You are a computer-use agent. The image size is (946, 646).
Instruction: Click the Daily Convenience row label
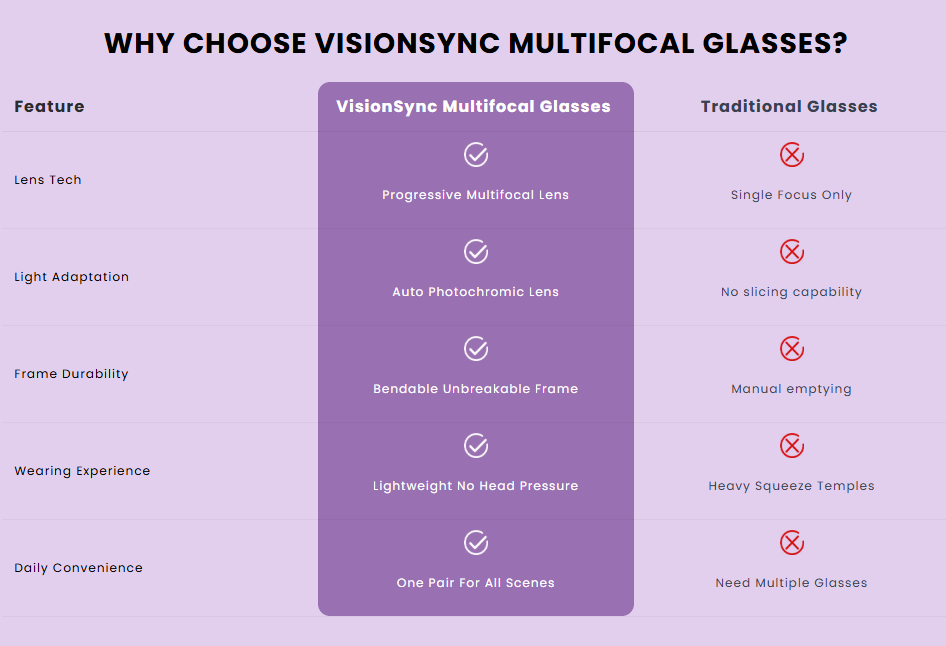(x=78, y=568)
